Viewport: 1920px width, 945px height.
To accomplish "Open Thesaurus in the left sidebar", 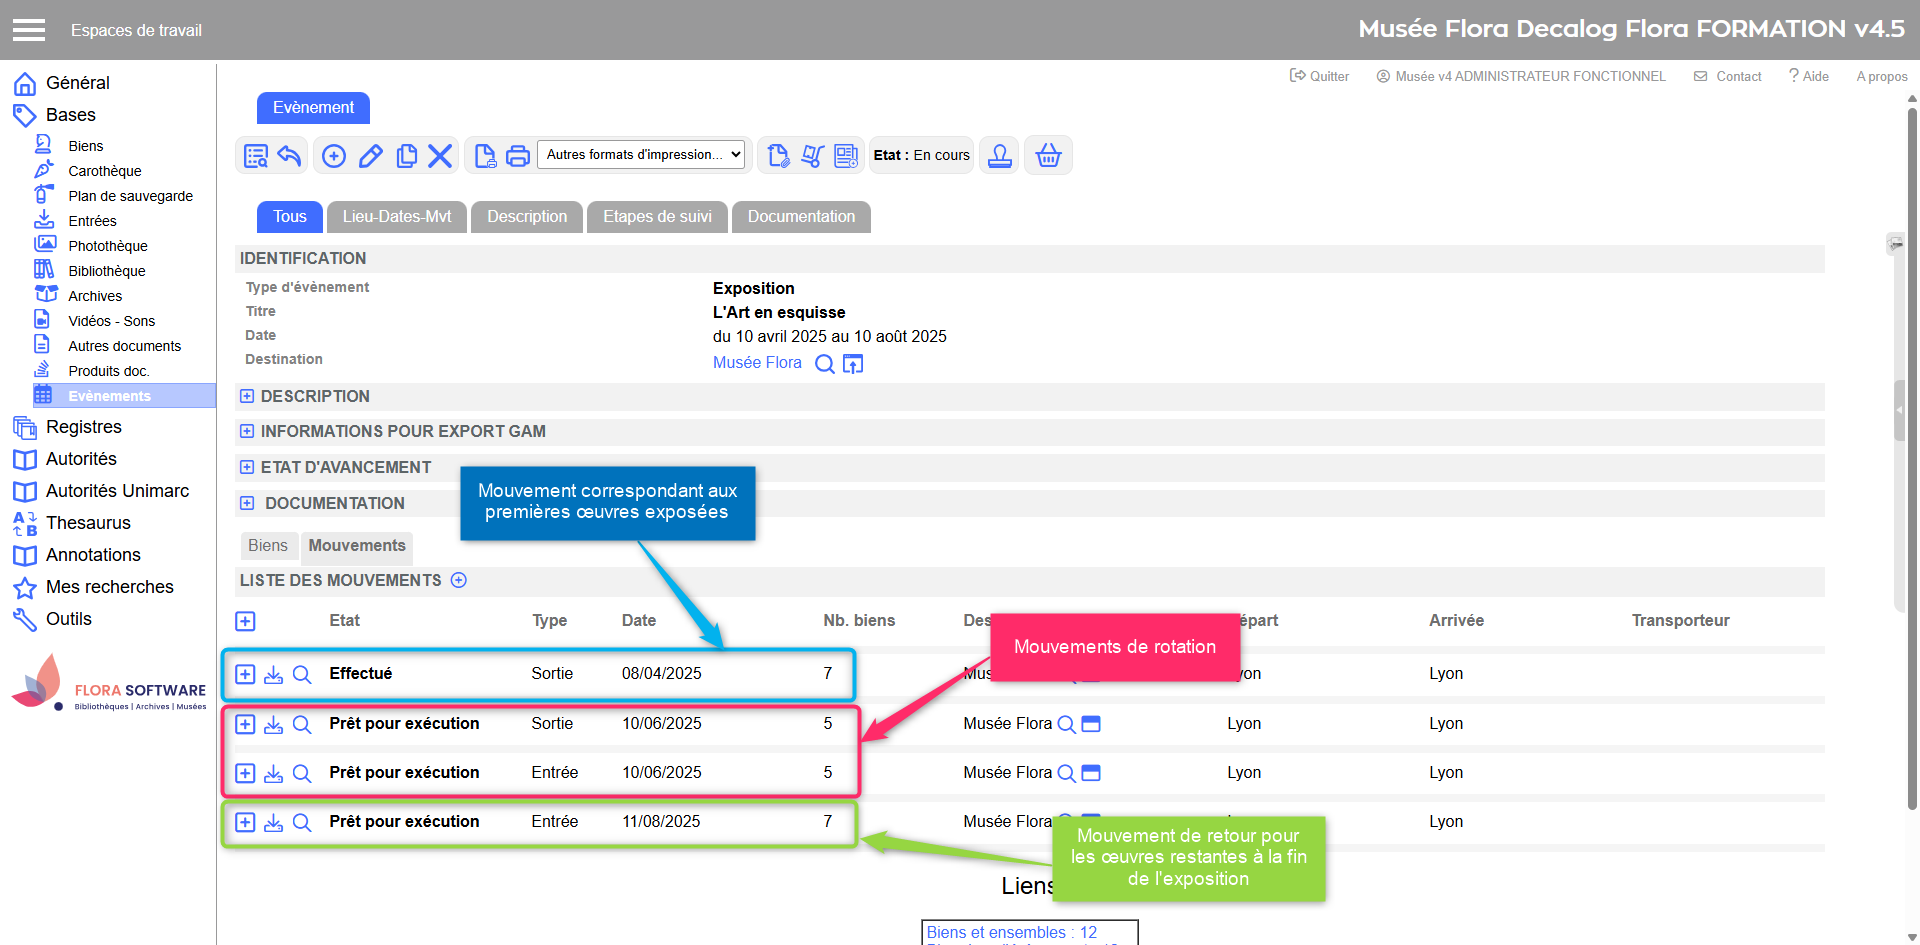I will coord(88,523).
